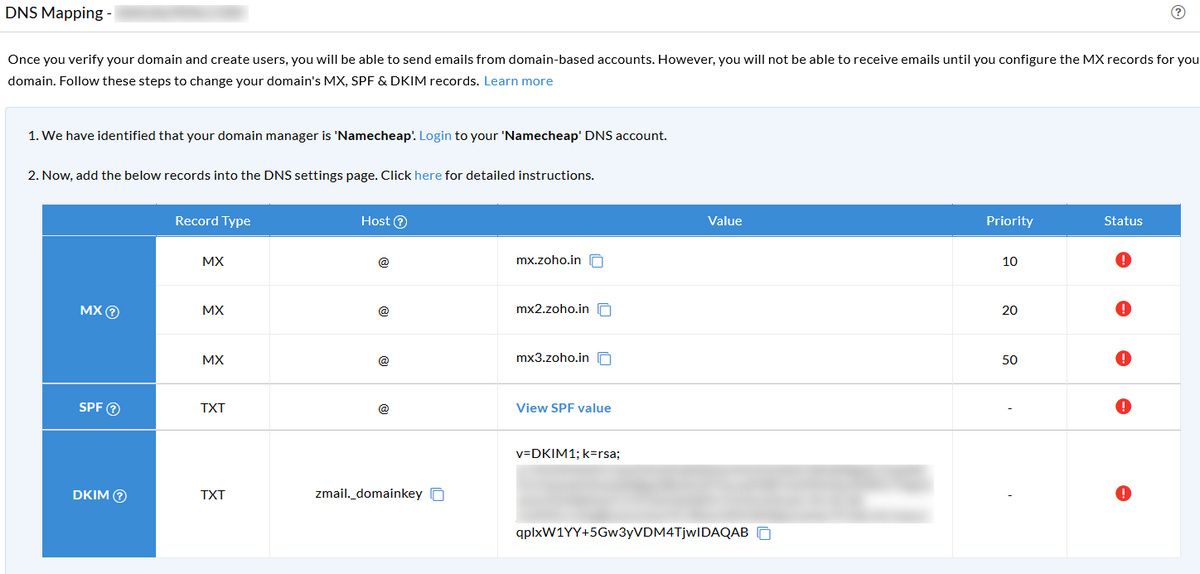Click error status icon in SPF row

1123,406
